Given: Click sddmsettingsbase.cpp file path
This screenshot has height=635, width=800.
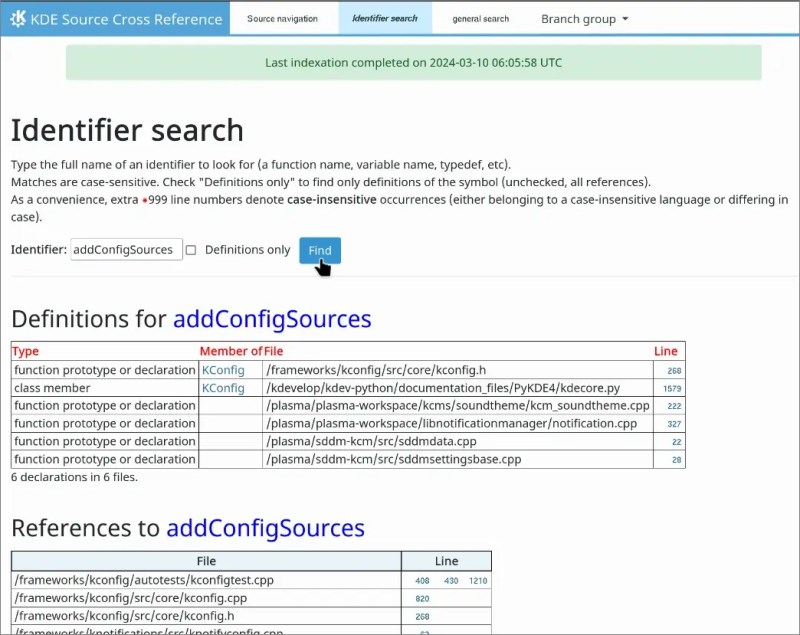Looking at the screenshot, I should pyautogui.click(x=393, y=459).
